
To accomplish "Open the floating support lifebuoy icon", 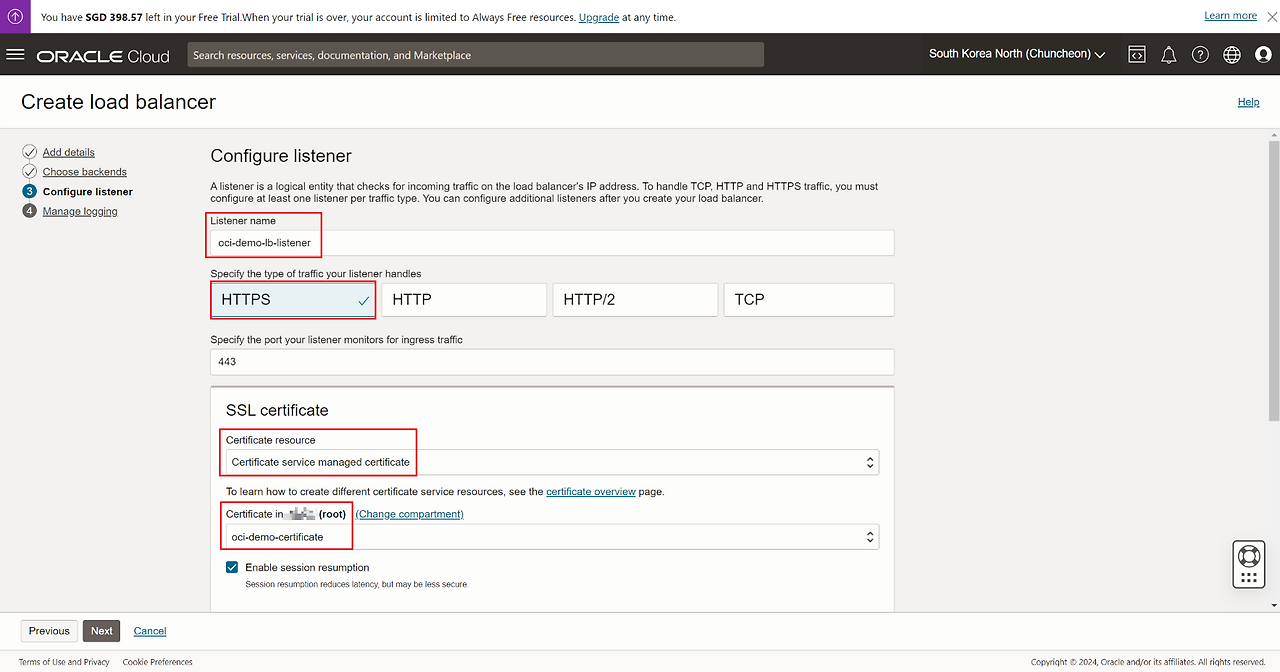I will pyautogui.click(x=1249, y=555).
